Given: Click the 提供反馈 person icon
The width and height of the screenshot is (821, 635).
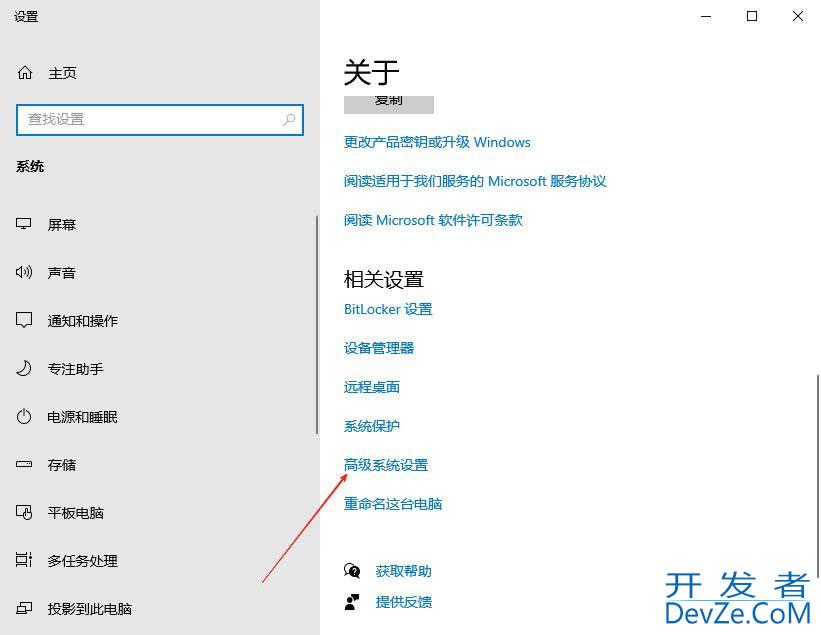Looking at the screenshot, I should [x=352, y=602].
